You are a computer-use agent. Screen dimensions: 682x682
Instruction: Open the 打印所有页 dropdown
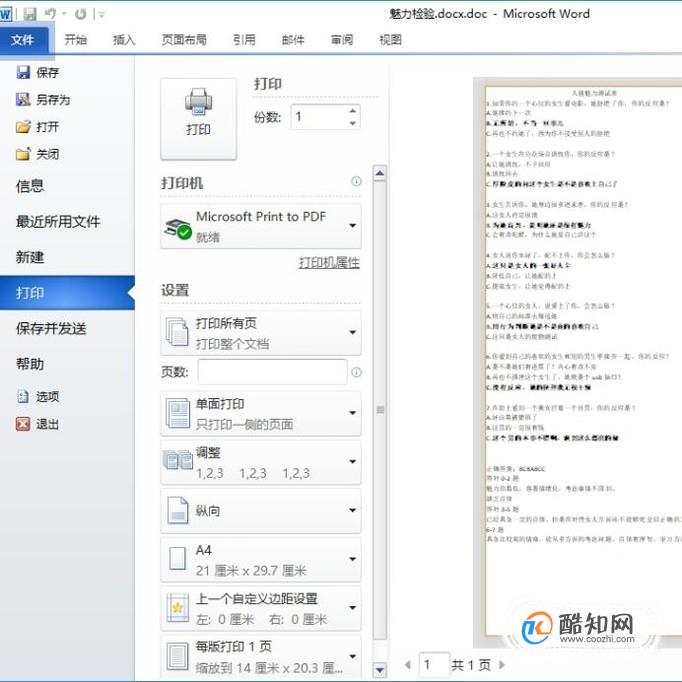(261, 333)
